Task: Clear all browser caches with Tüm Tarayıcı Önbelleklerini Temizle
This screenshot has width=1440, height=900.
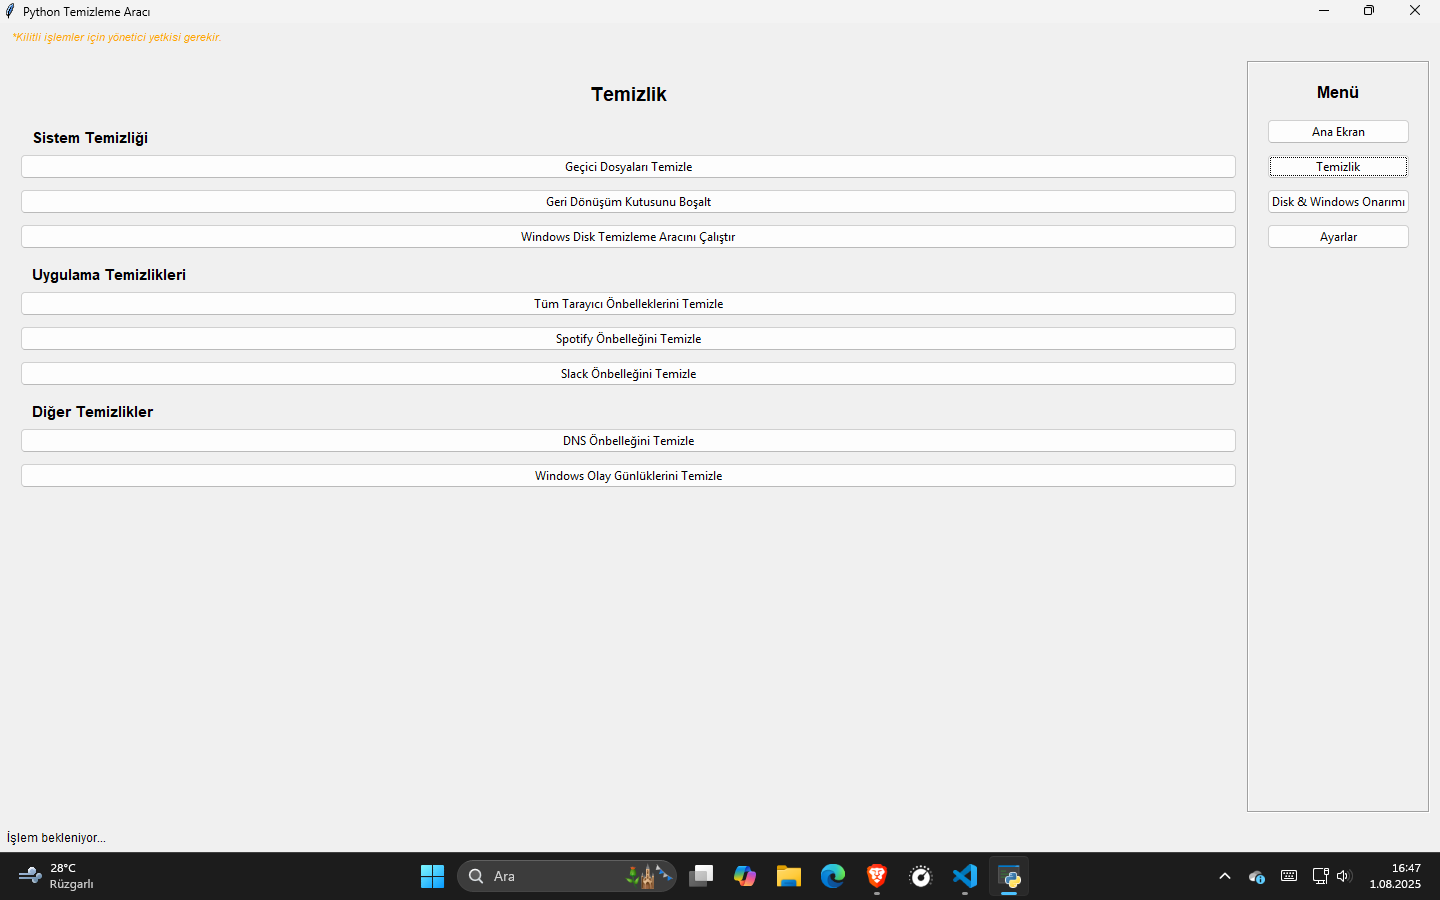Action: (628, 304)
